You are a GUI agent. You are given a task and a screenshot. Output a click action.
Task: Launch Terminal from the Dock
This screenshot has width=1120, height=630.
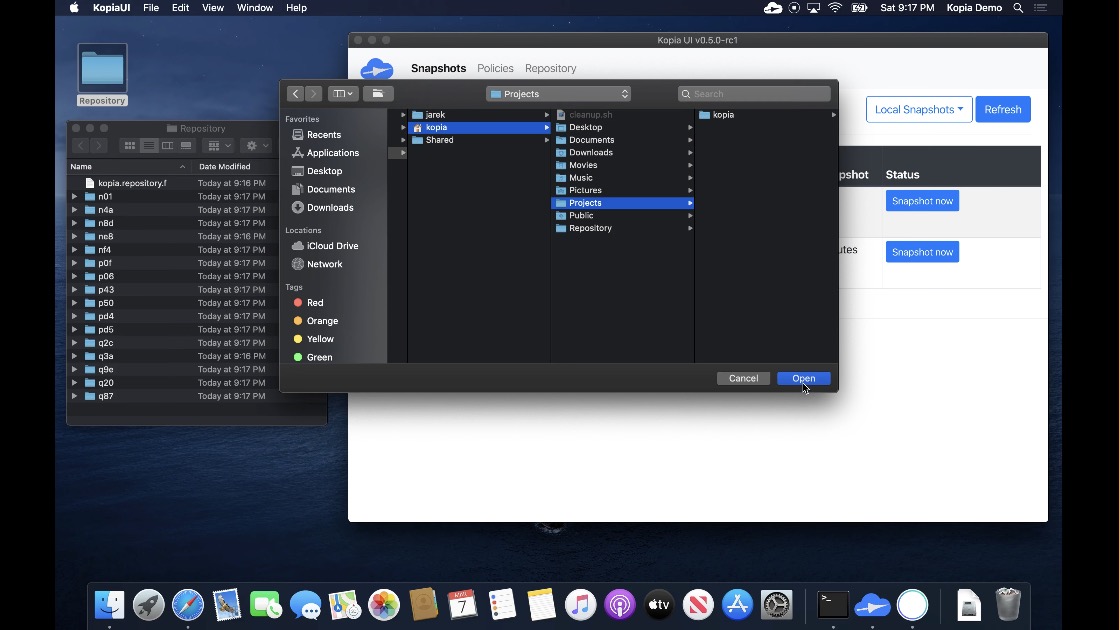pyautogui.click(x=831, y=605)
